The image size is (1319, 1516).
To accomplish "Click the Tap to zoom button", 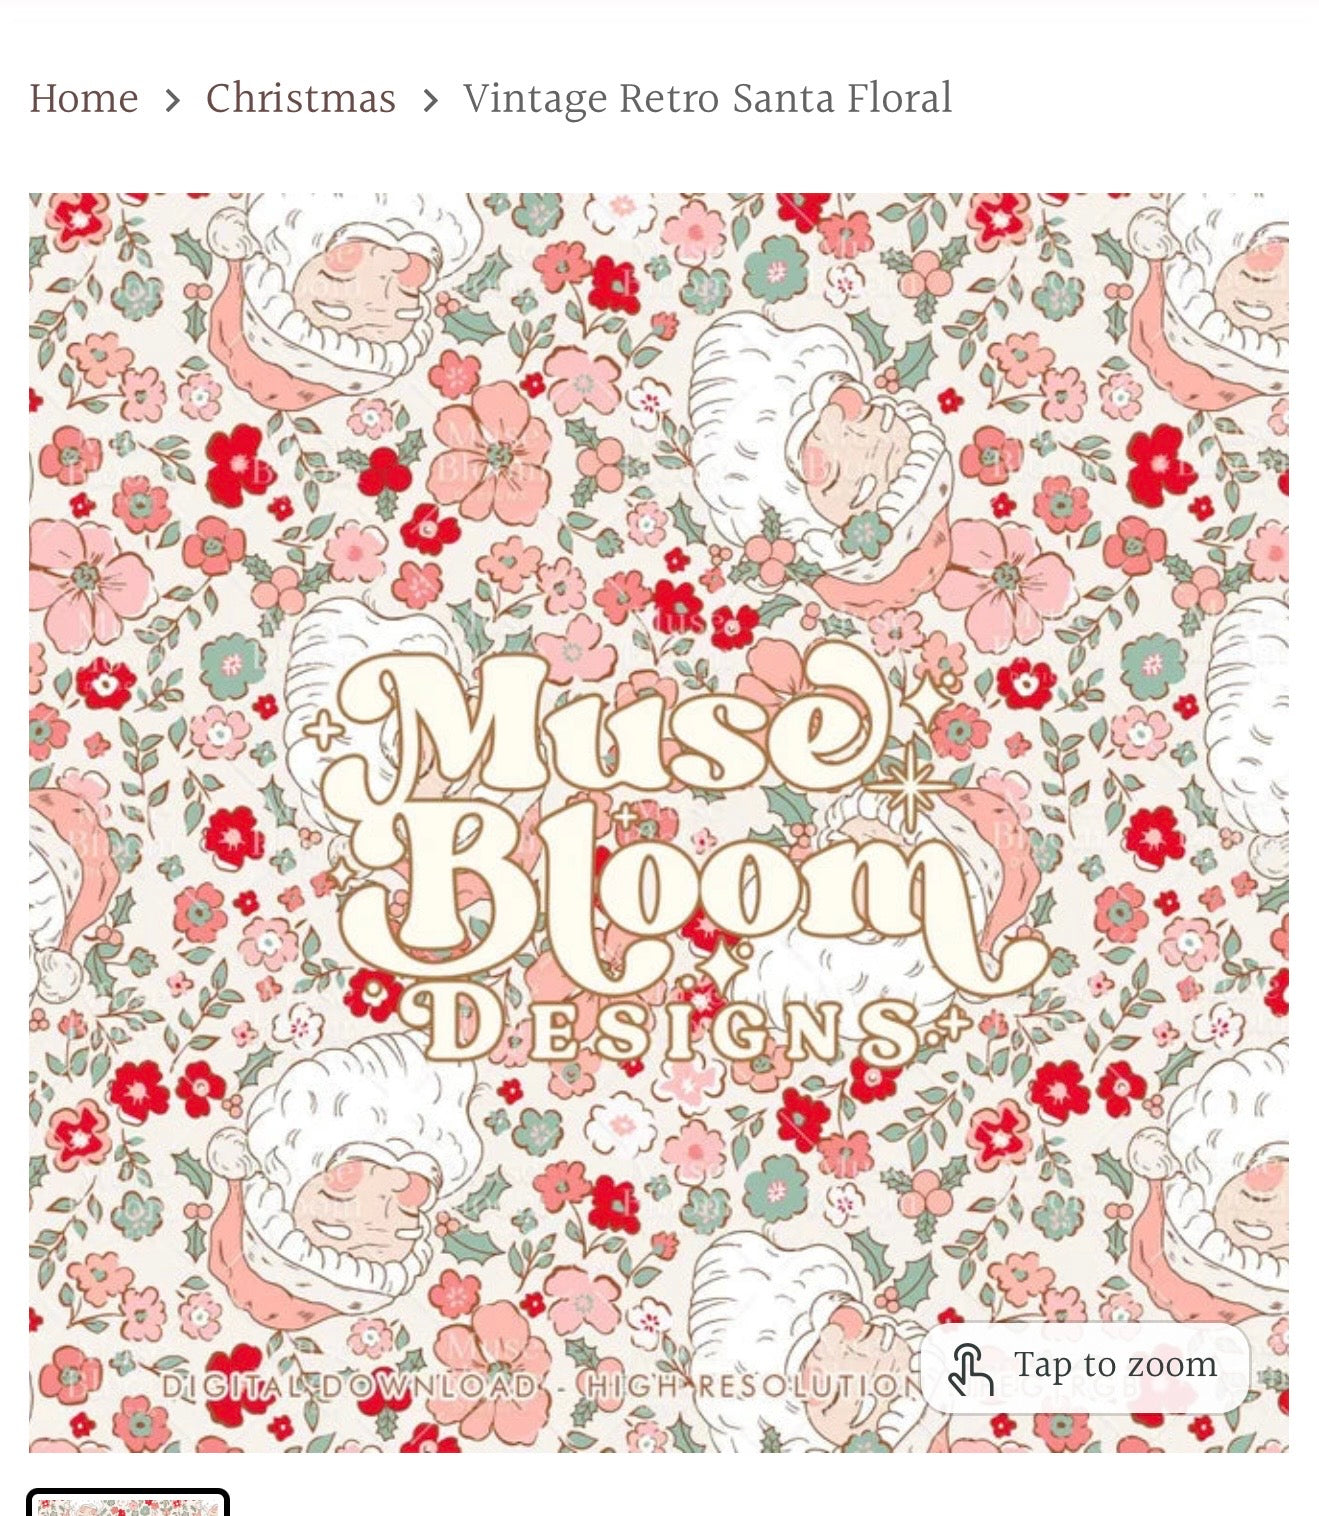I will point(1085,1367).
